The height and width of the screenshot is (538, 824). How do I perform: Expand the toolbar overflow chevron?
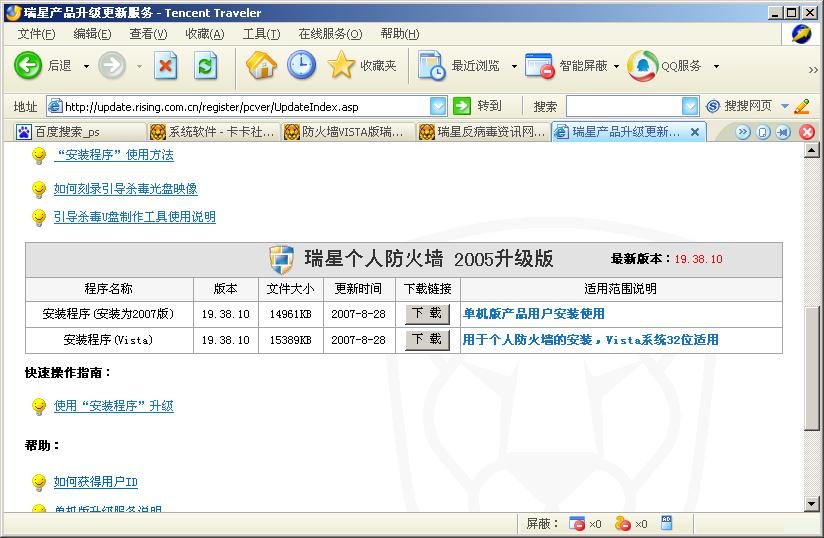click(x=813, y=69)
